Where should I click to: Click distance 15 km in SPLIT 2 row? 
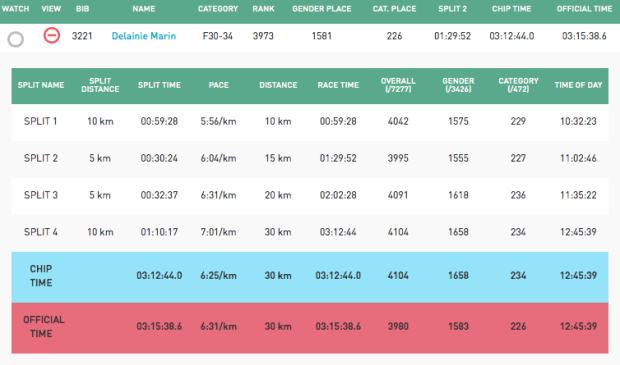coord(278,158)
